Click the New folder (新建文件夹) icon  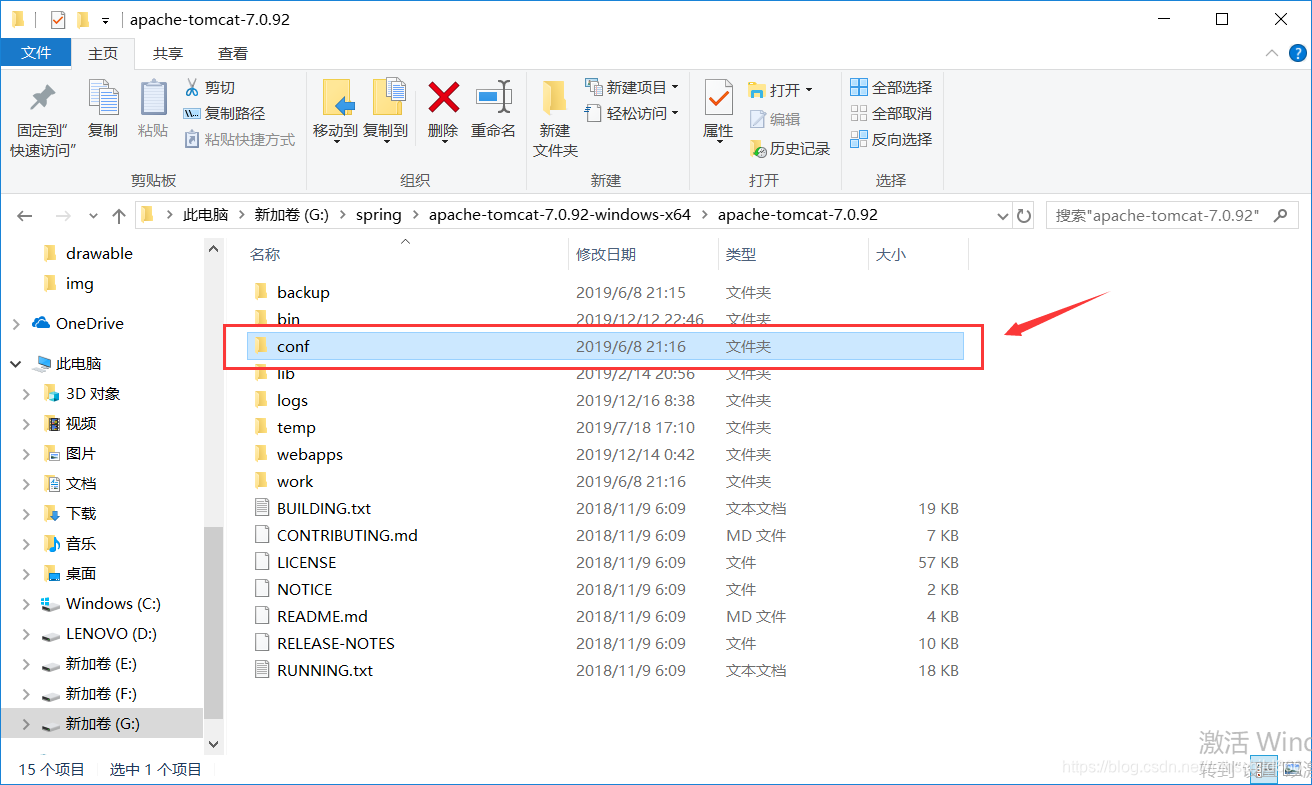[555, 98]
